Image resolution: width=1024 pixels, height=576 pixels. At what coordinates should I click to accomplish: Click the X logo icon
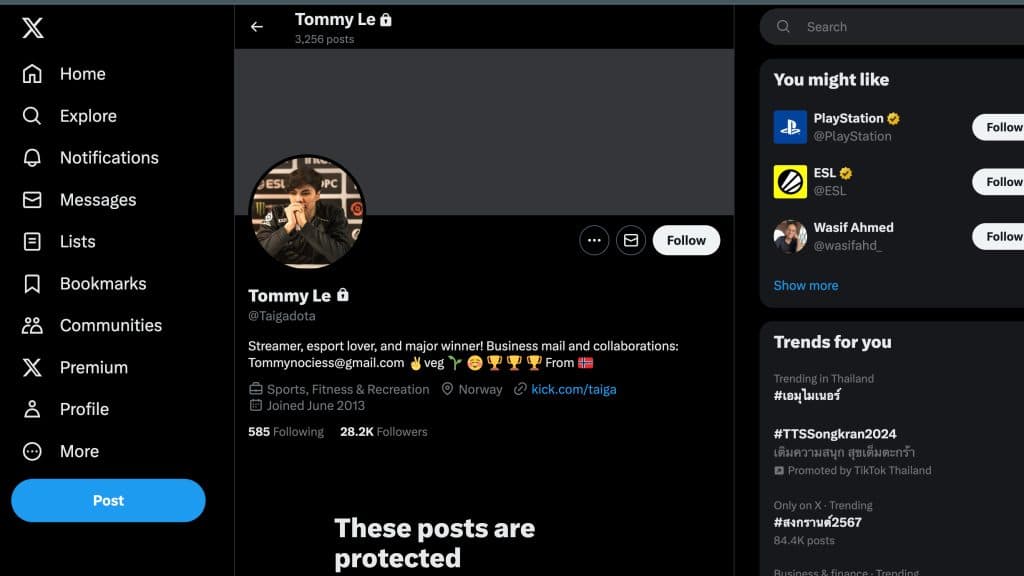pyautogui.click(x=33, y=28)
